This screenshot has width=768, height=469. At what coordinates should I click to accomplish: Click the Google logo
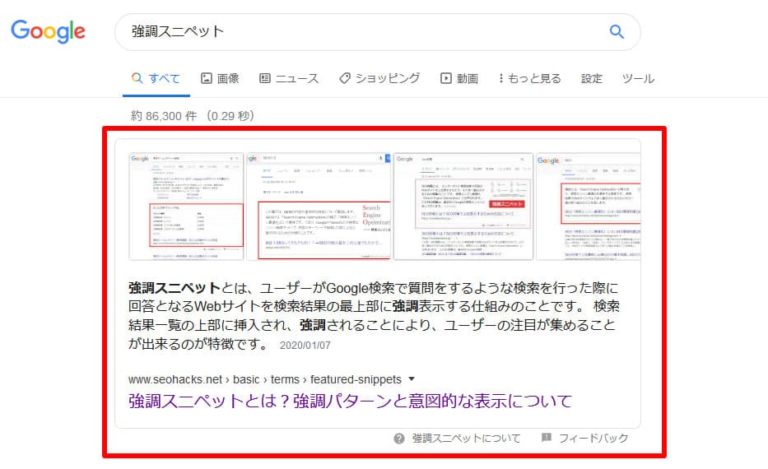48,31
